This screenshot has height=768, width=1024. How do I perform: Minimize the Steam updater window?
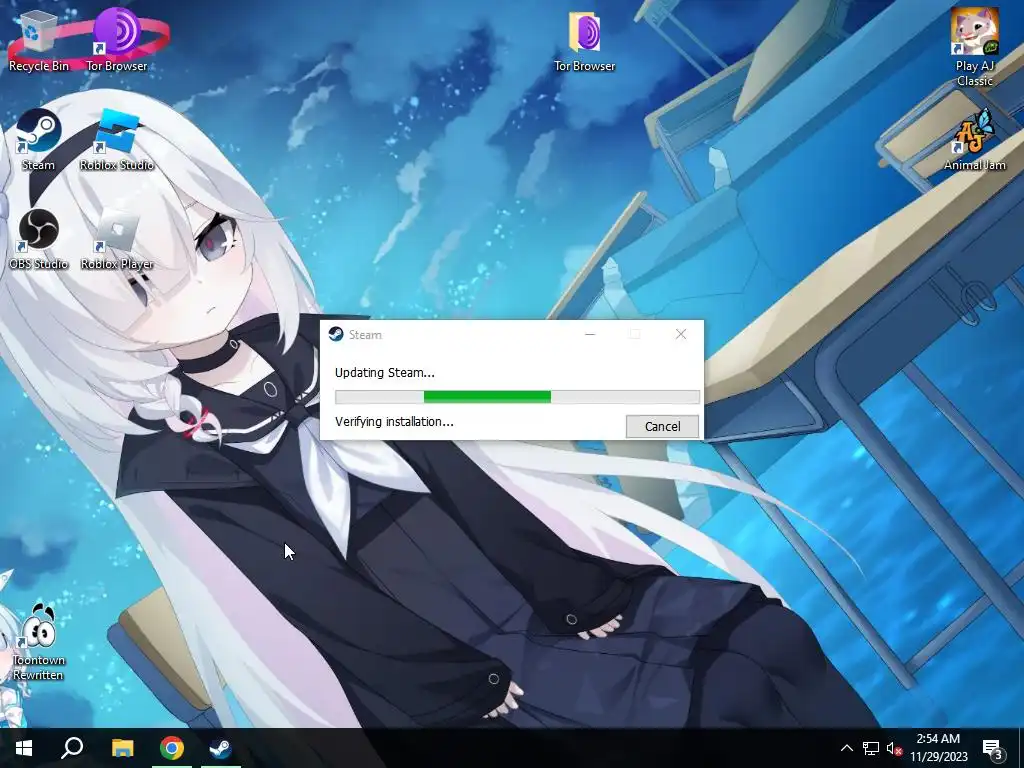tap(590, 334)
